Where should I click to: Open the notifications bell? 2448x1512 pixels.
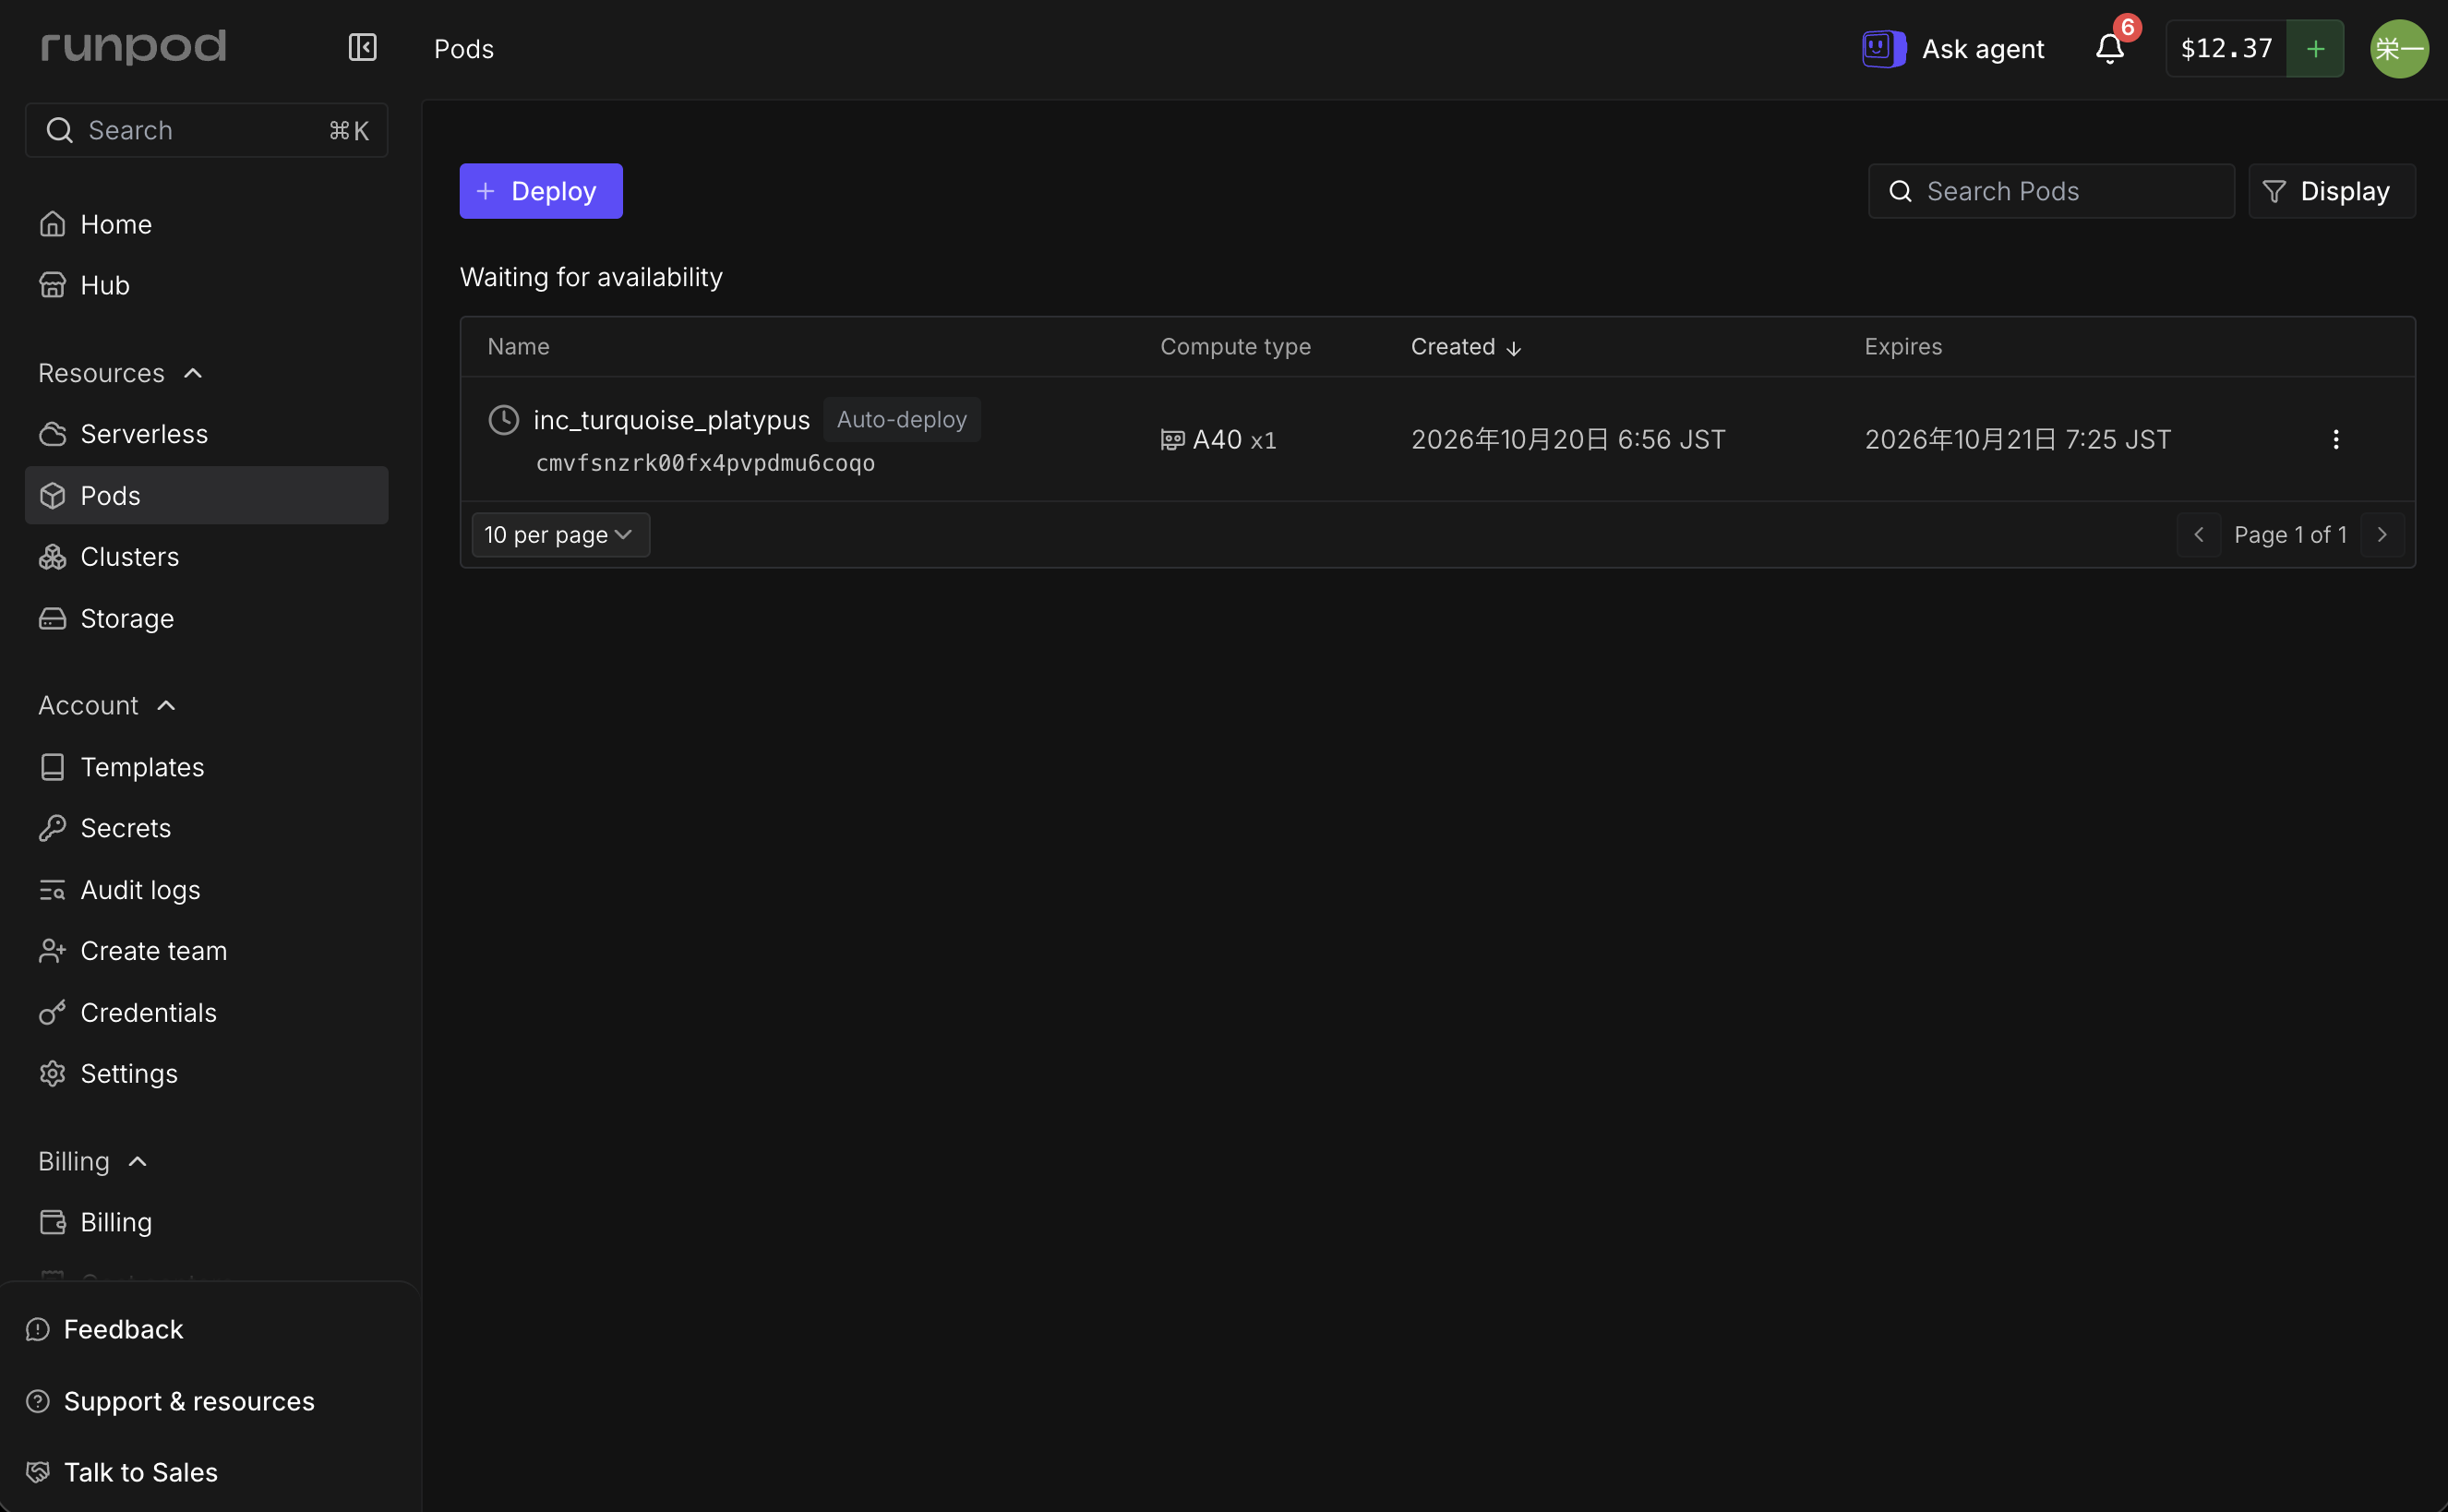pyautogui.click(x=2110, y=48)
